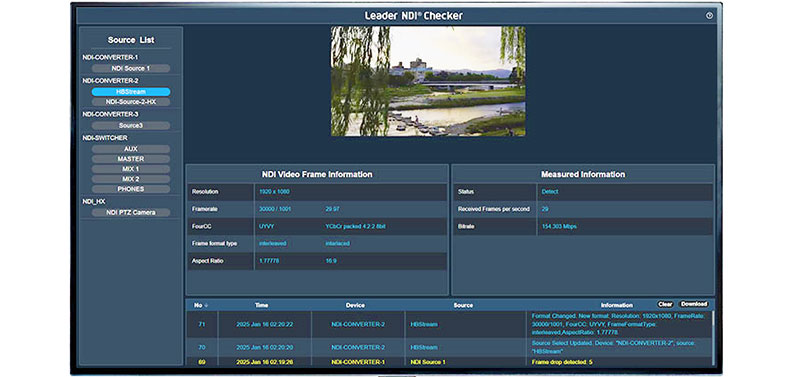
Task: Click log row number 69
Action: pyautogui.click(x=202, y=362)
